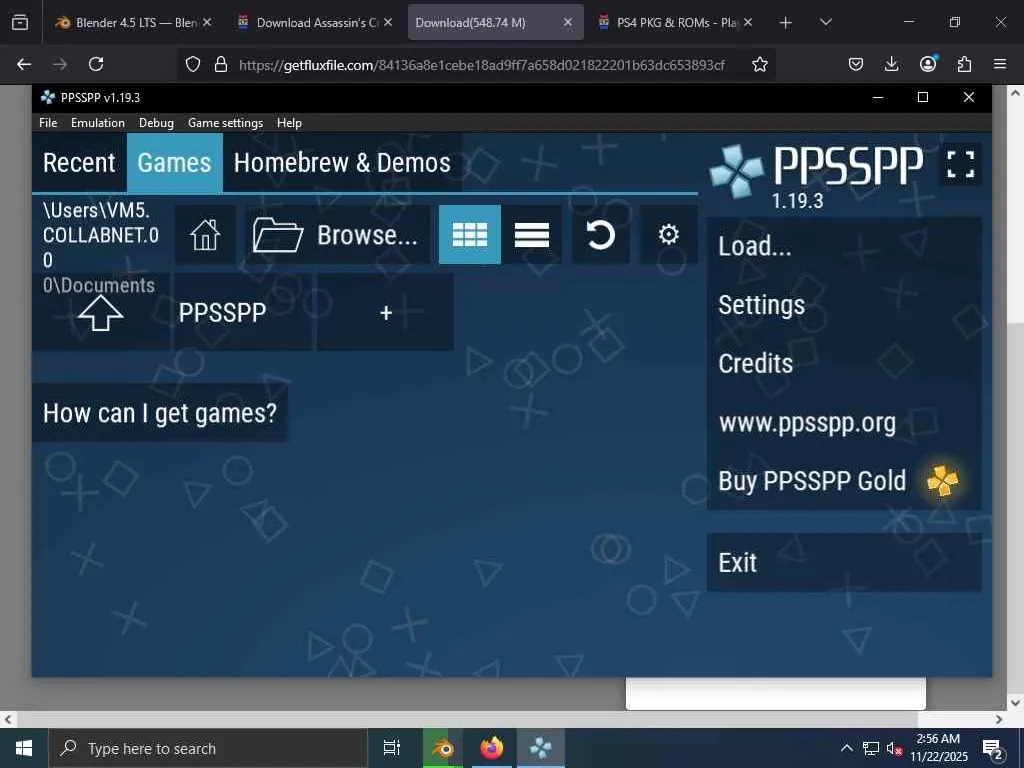Click the horizontal scrollbar right arrow
Screen dimensions: 1024x768
(x=999, y=720)
